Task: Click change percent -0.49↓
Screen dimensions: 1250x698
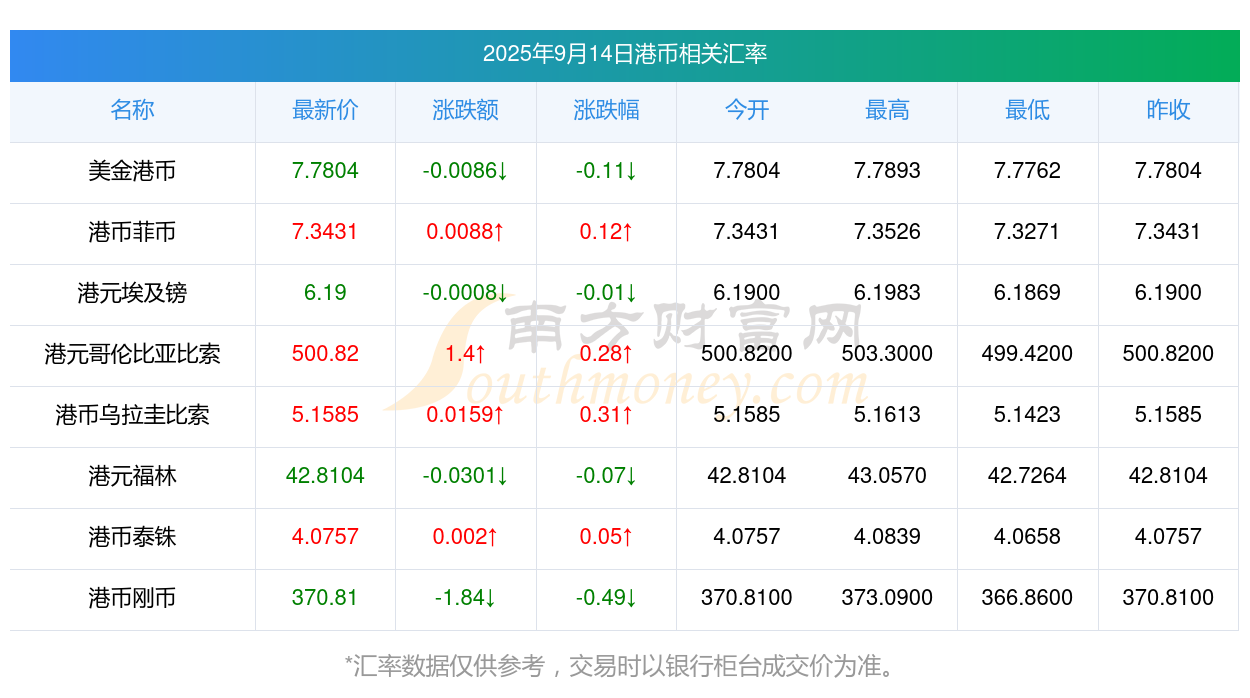Action: pyautogui.click(x=606, y=598)
